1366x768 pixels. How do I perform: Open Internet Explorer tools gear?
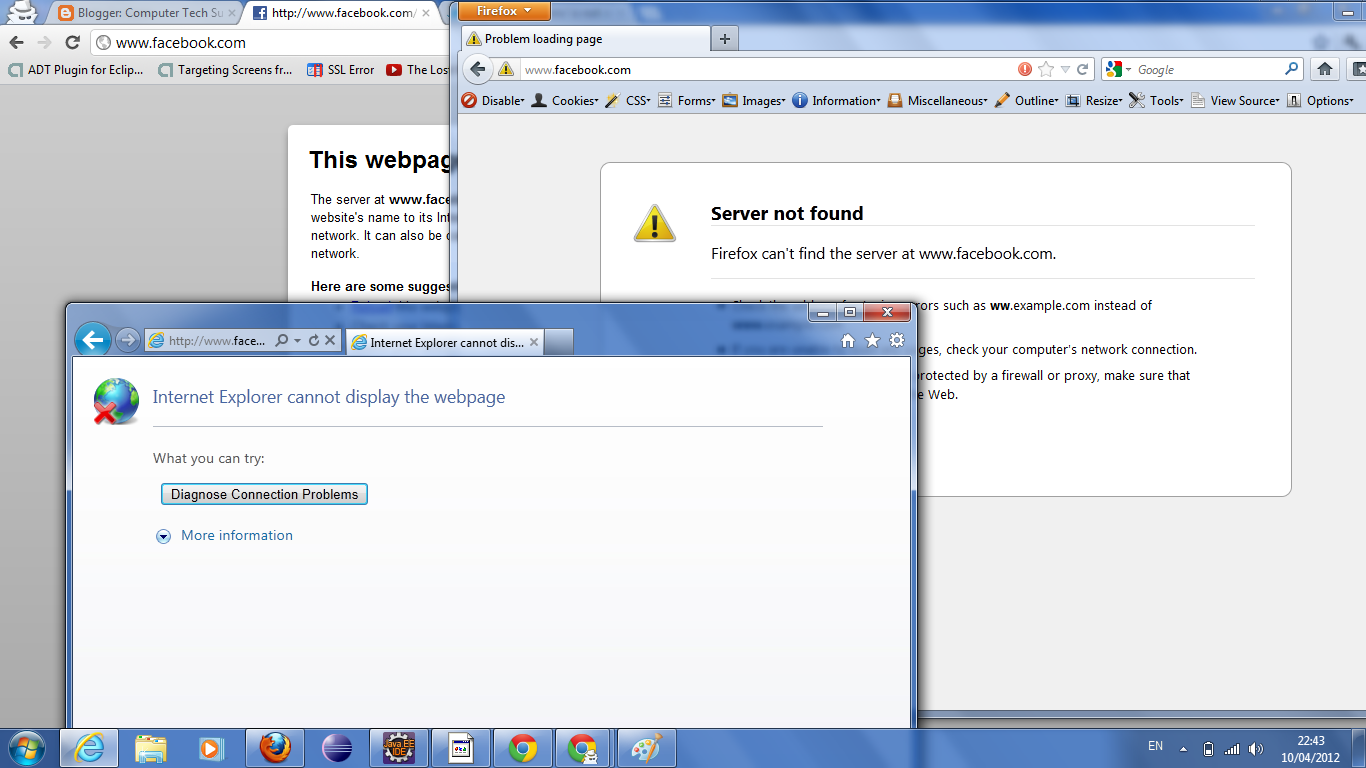click(897, 341)
